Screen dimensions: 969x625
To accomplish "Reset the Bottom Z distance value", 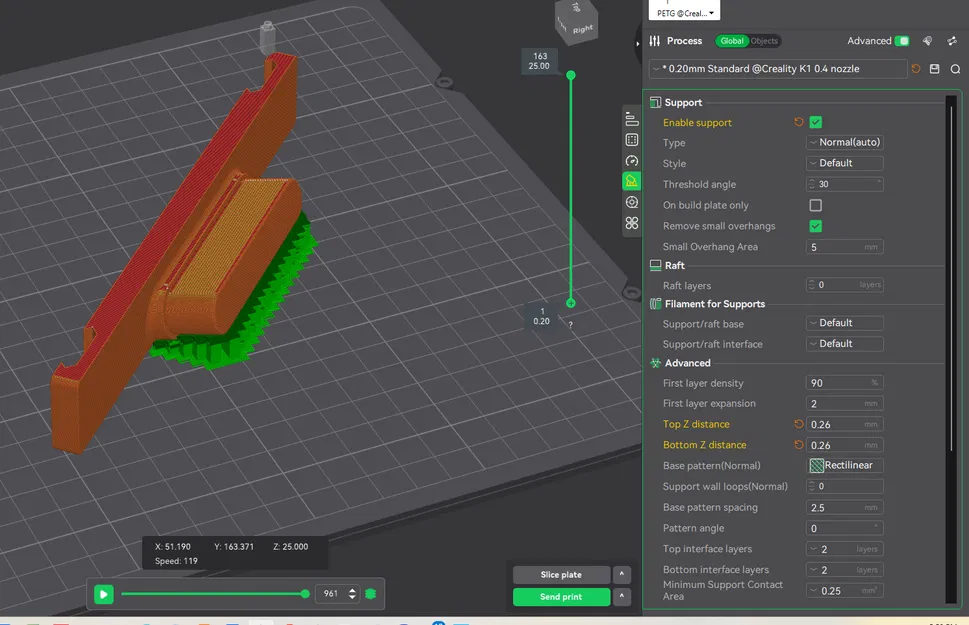I will (798, 444).
